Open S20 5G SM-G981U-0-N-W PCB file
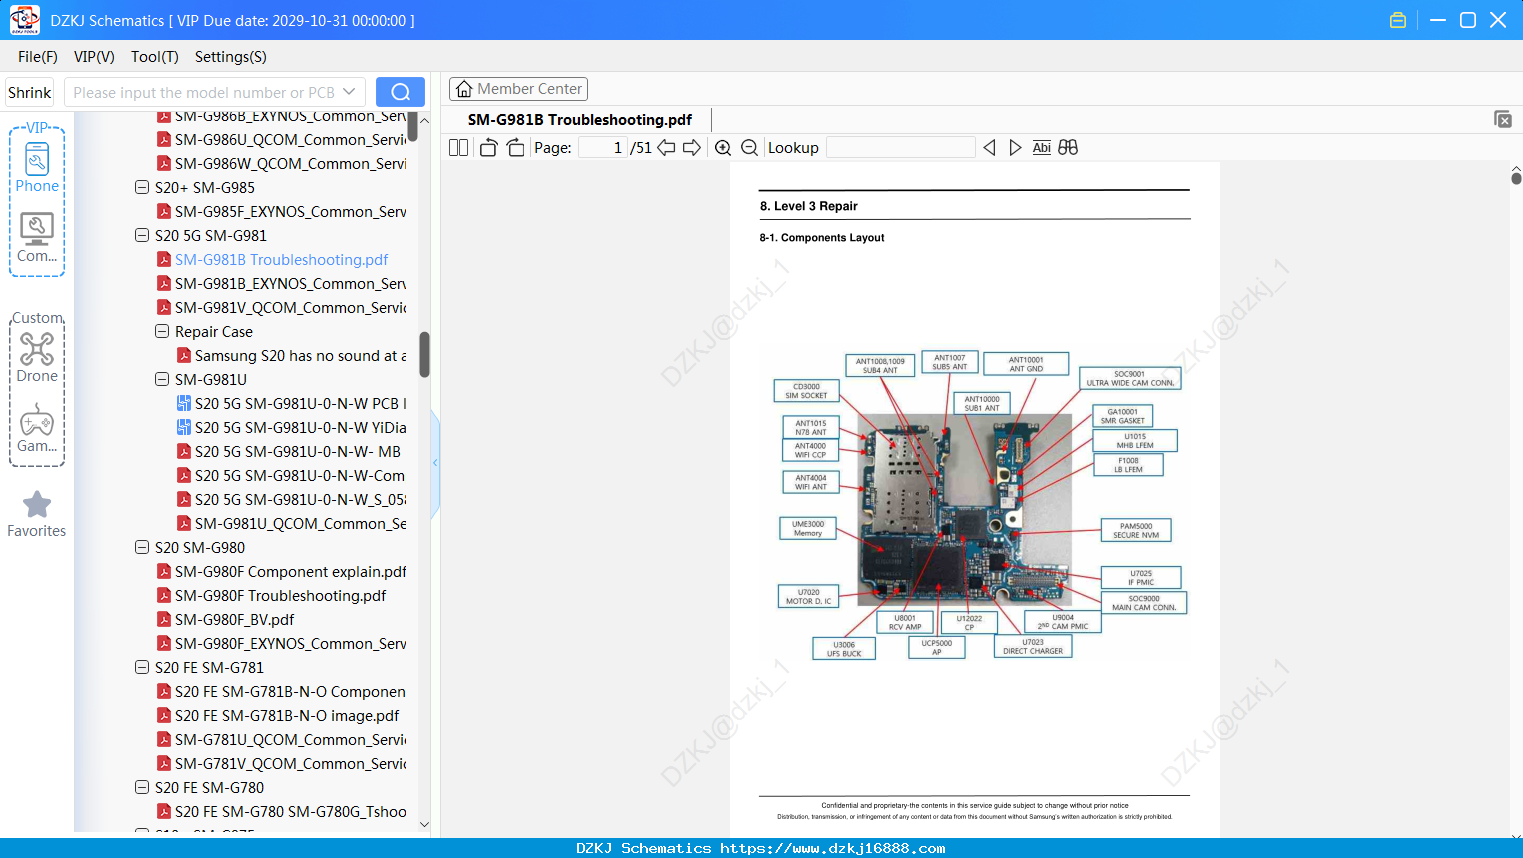Screen dimensions: 1523x858 (x=291, y=404)
